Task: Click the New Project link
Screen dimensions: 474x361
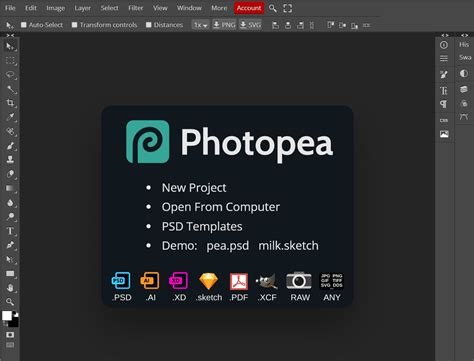Action: pyautogui.click(x=194, y=188)
